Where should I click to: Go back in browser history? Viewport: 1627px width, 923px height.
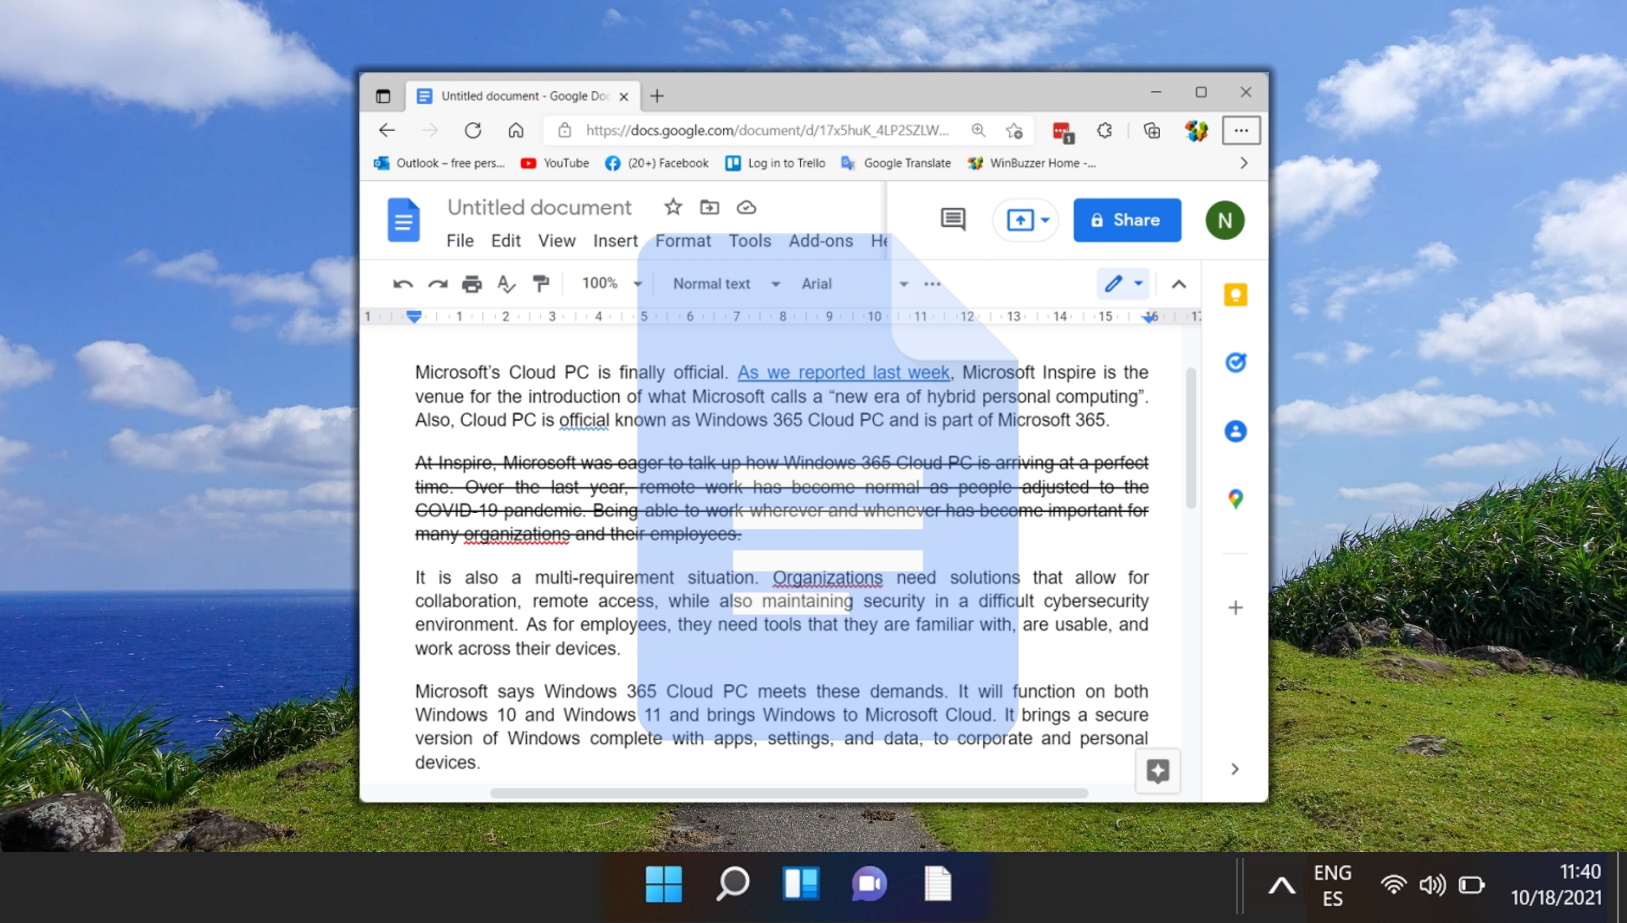click(x=387, y=130)
